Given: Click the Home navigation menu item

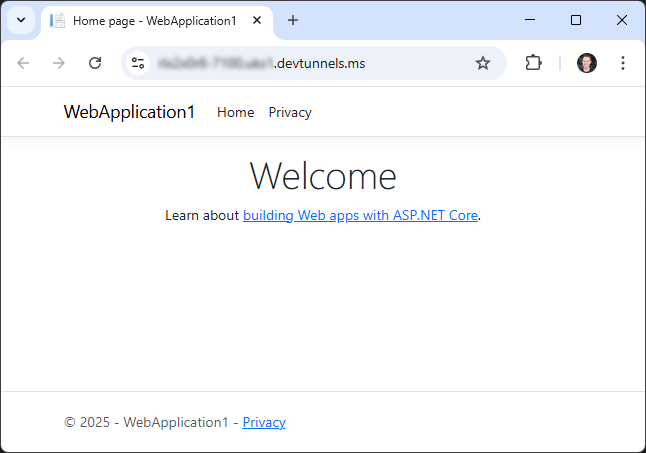Looking at the screenshot, I should coord(235,112).
